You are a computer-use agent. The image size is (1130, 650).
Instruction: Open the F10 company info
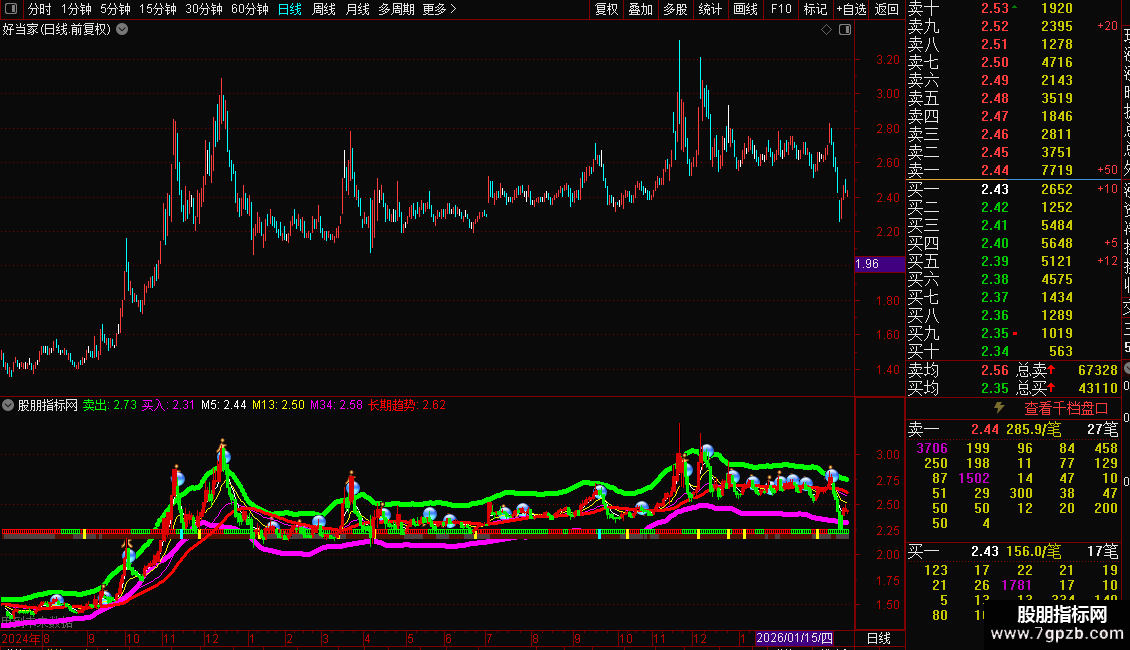click(x=780, y=9)
